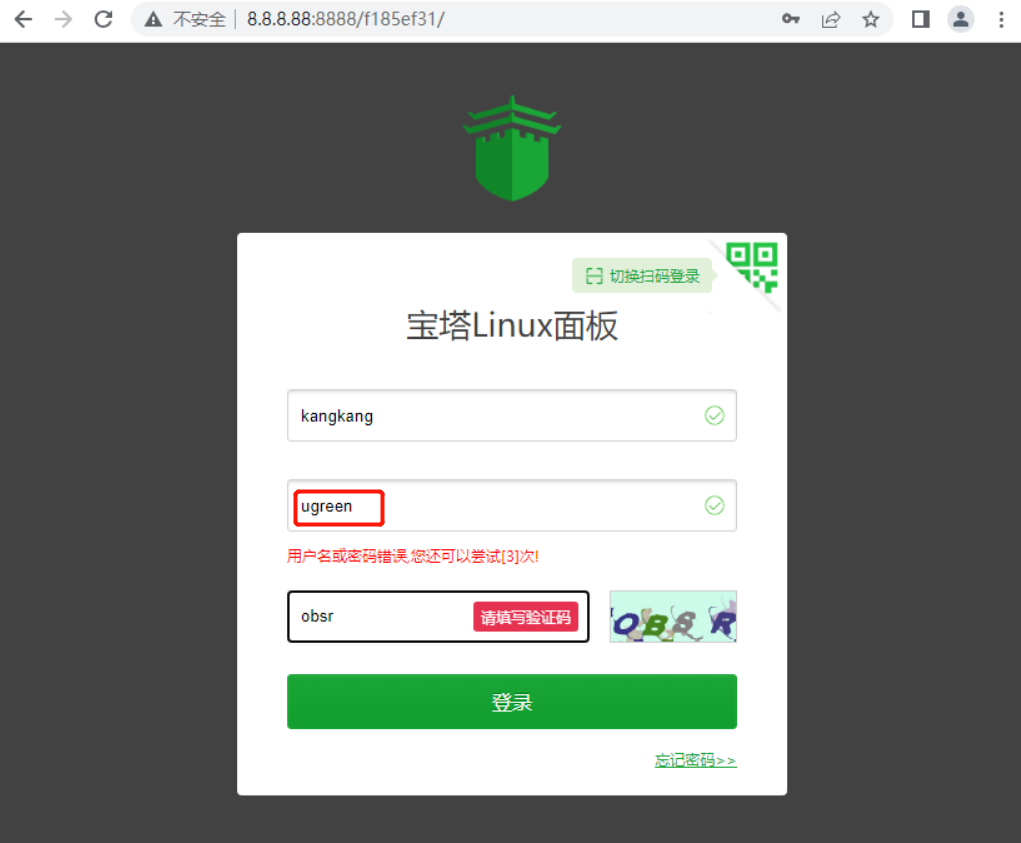Click the address bar URL
The image size is (1021, 843).
(345, 20)
